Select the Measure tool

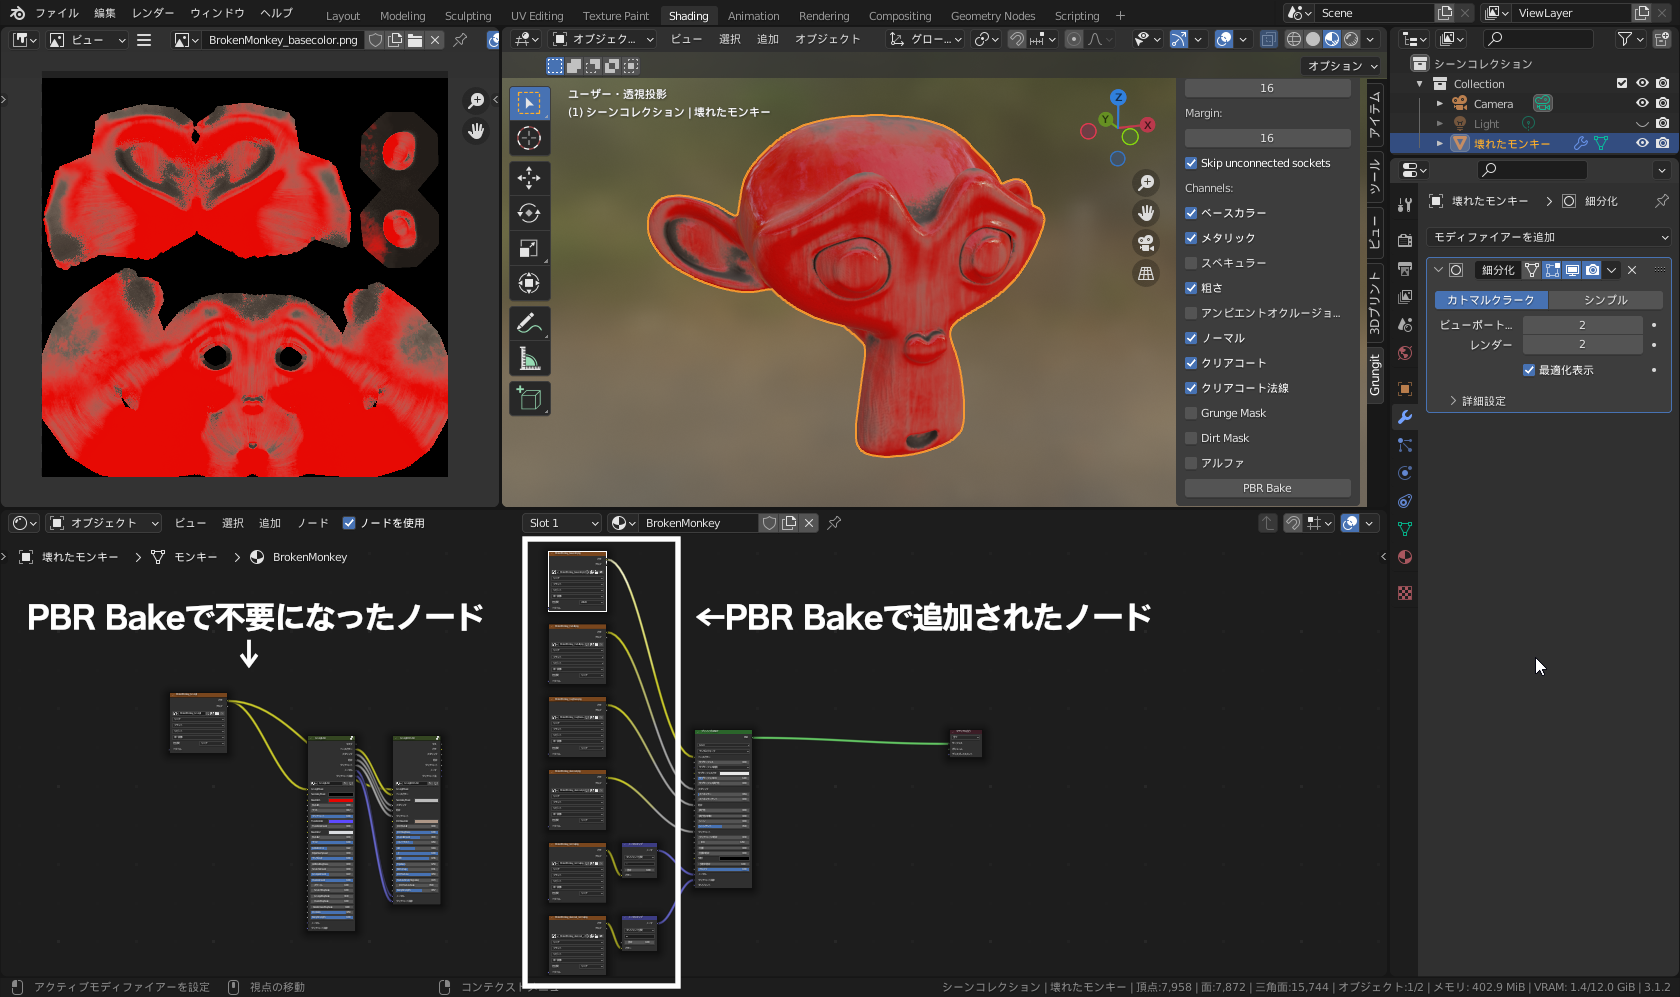(529, 357)
